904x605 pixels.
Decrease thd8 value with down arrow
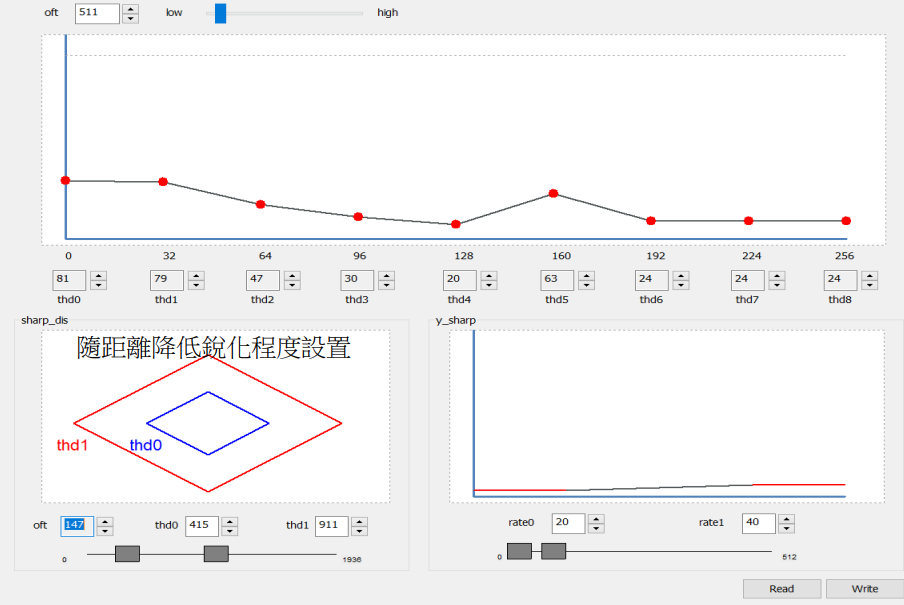click(871, 285)
